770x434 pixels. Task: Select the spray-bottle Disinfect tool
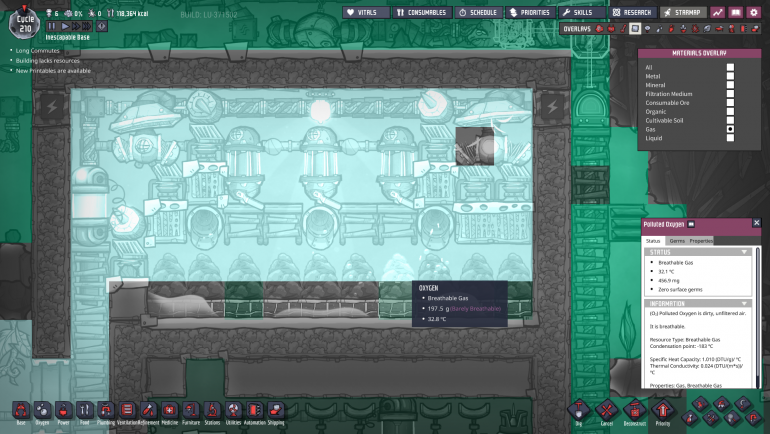coord(689,418)
